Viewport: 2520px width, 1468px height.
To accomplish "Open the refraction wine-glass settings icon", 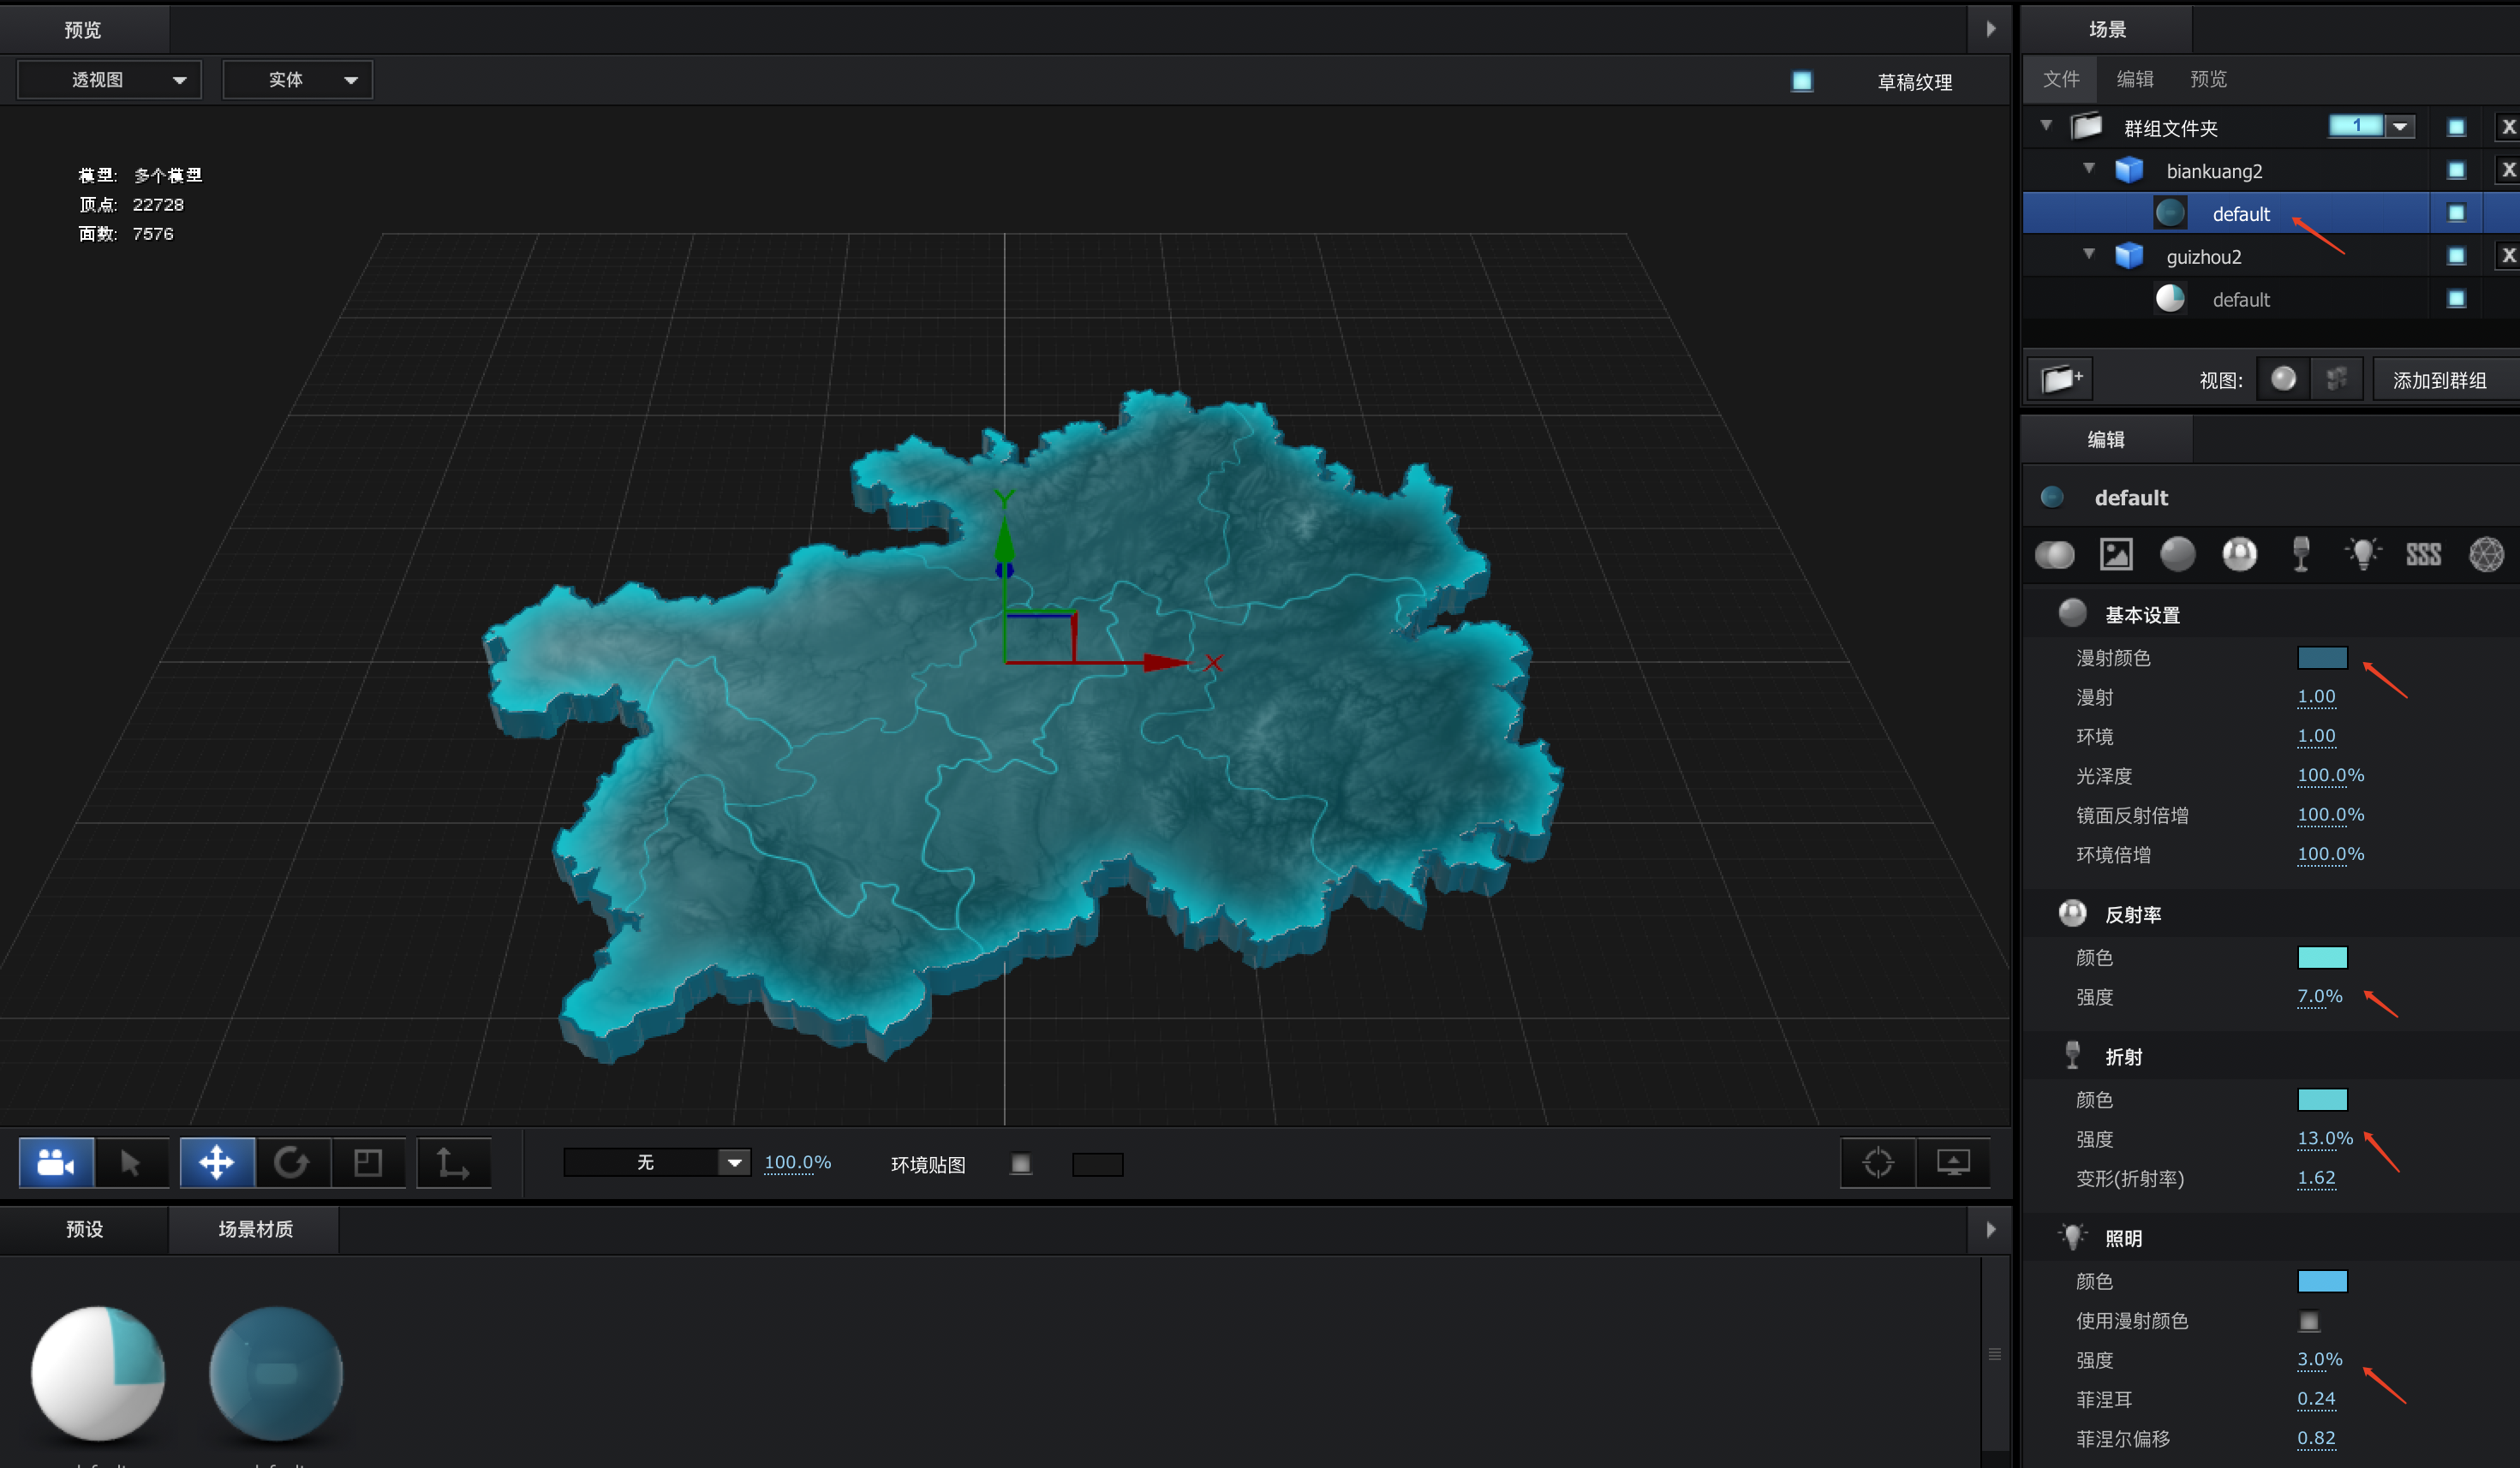I will 2301,554.
